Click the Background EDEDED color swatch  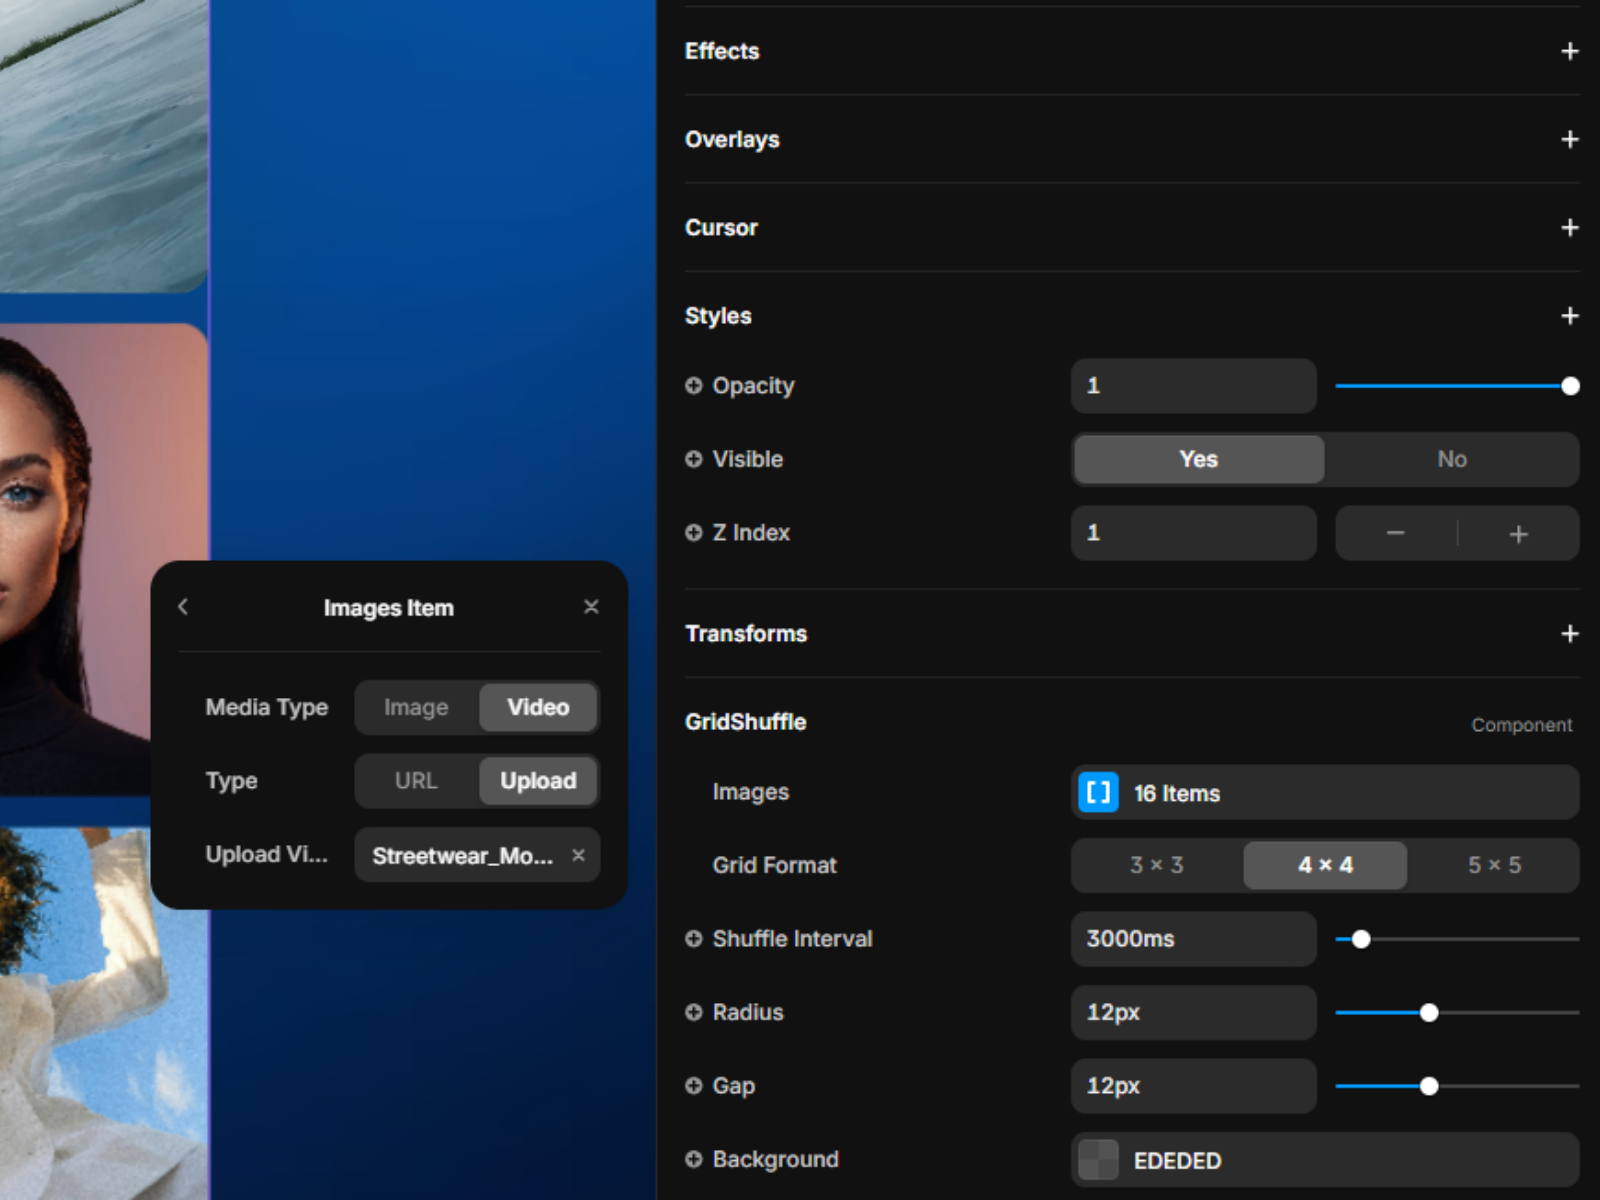1099,1160
